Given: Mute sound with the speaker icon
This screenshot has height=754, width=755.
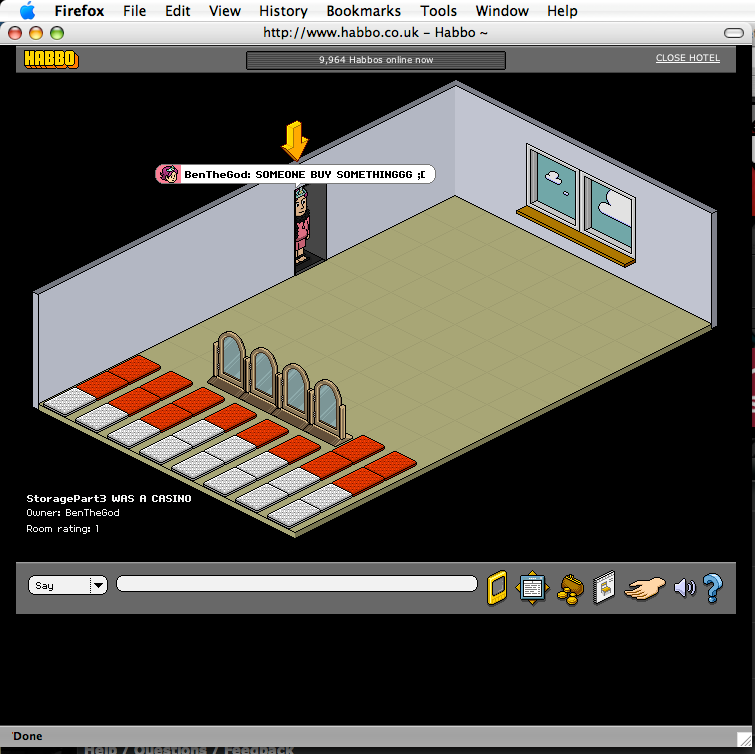Looking at the screenshot, I should click(684, 587).
